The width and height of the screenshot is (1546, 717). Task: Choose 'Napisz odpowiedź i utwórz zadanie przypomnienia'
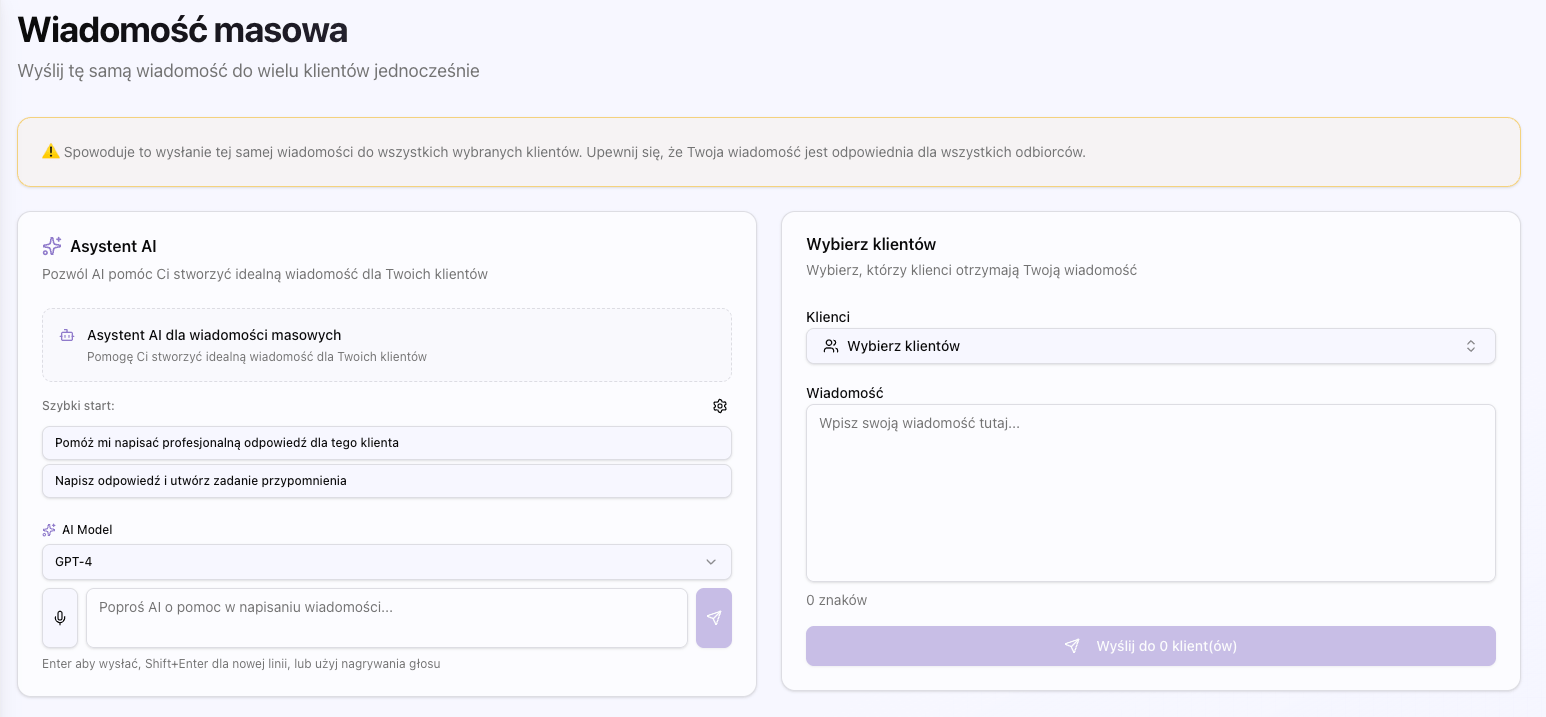pyautogui.click(x=386, y=481)
